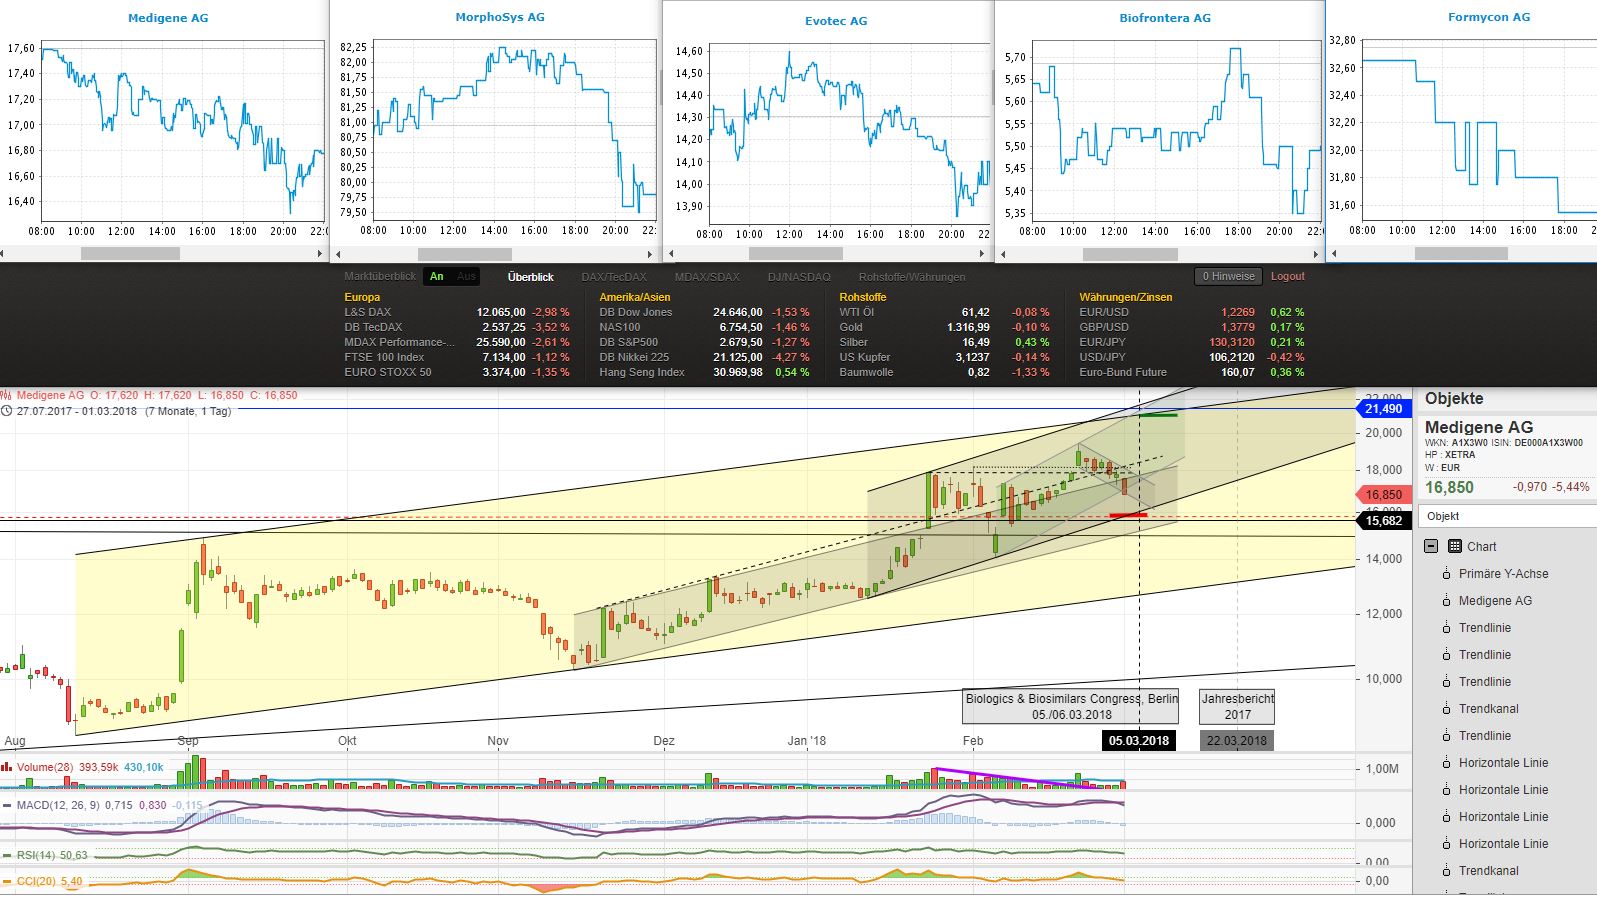Screen dimensions: 1597x897
Task: Open the DJ/NASDAQ tab
Action: [x=799, y=277]
